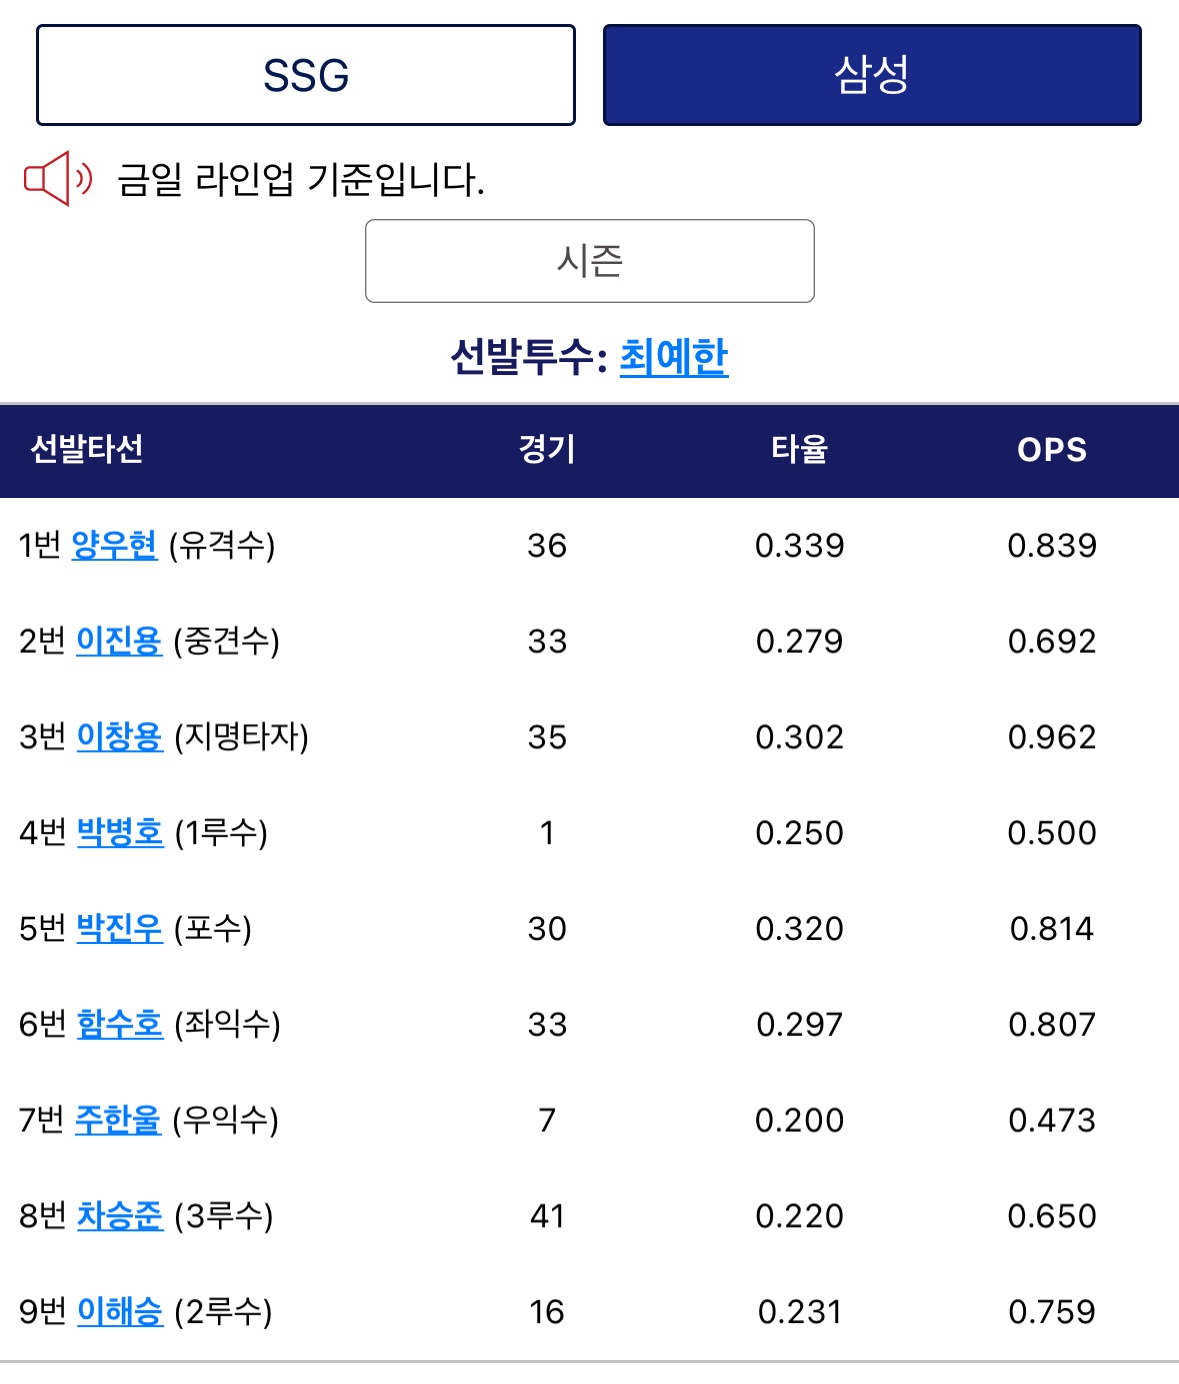Click the 타율 column header
The width and height of the screenshot is (1179, 1384).
tap(799, 449)
